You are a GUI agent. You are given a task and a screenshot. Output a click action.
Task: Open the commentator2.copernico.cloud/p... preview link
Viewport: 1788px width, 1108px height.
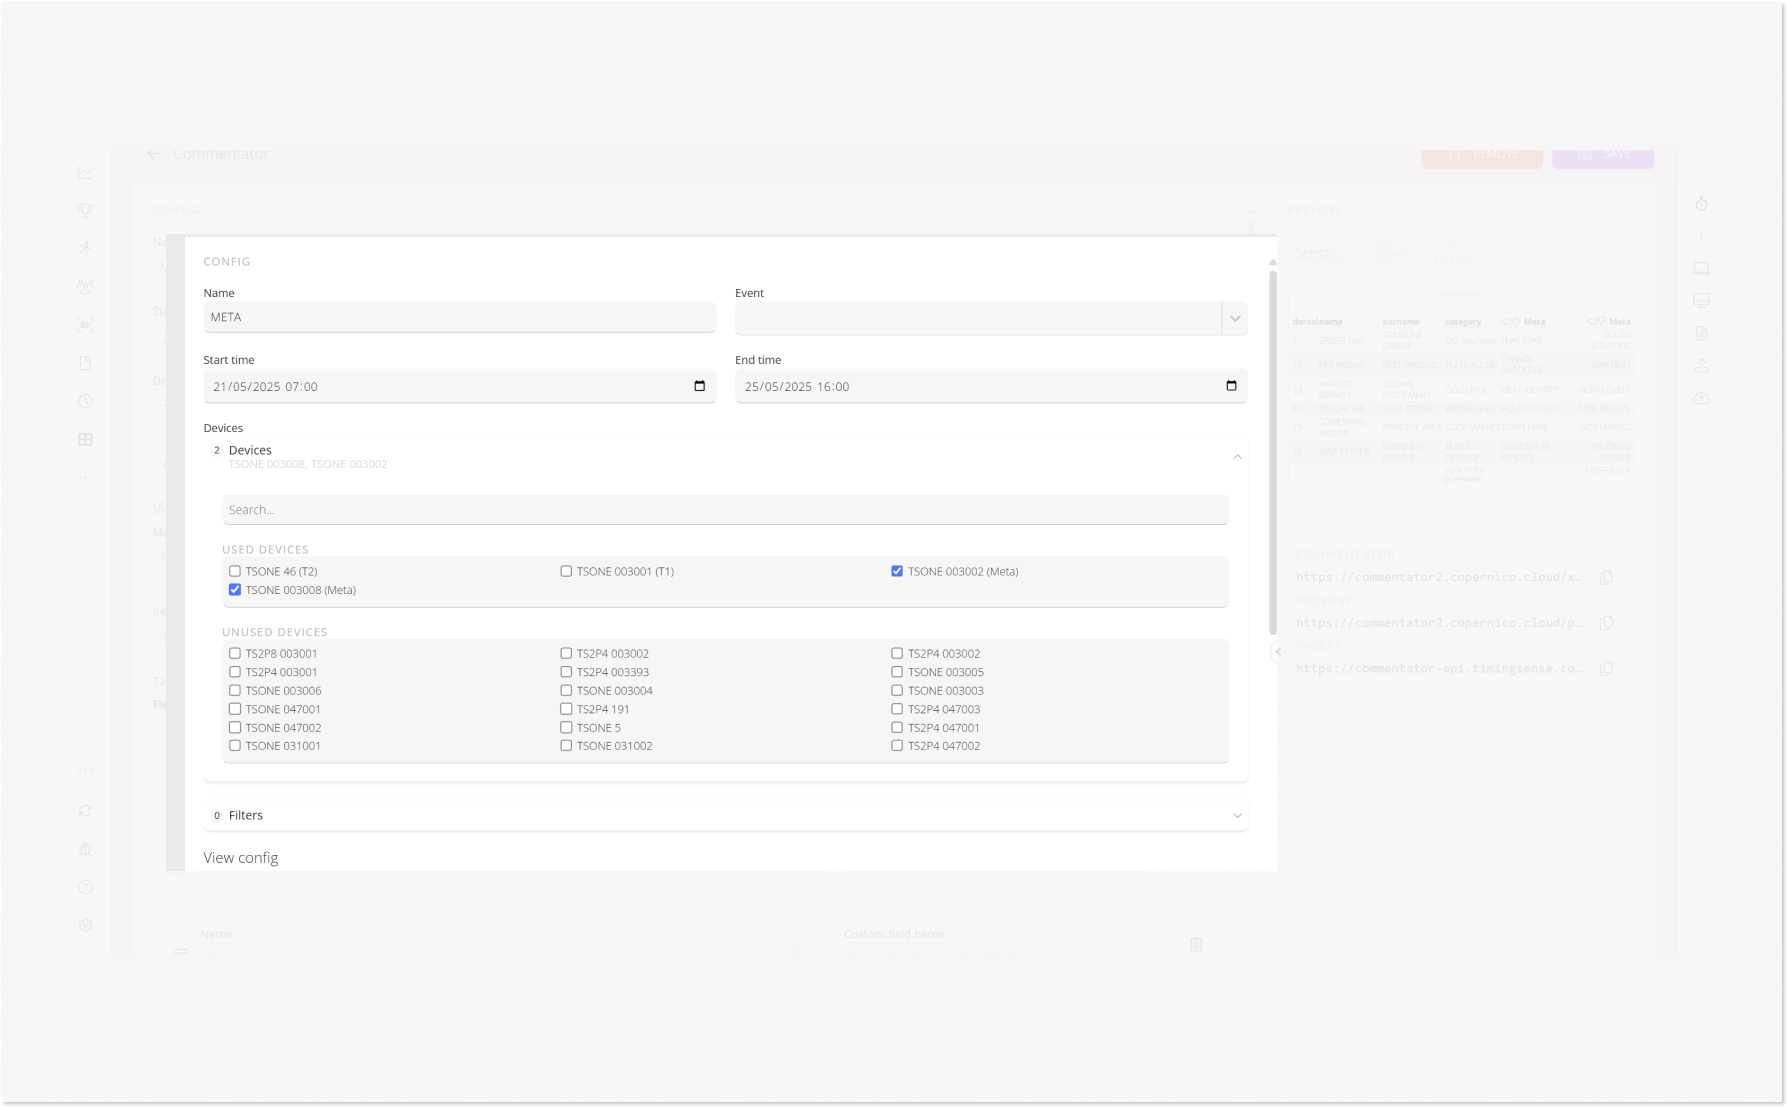tap(1439, 623)
